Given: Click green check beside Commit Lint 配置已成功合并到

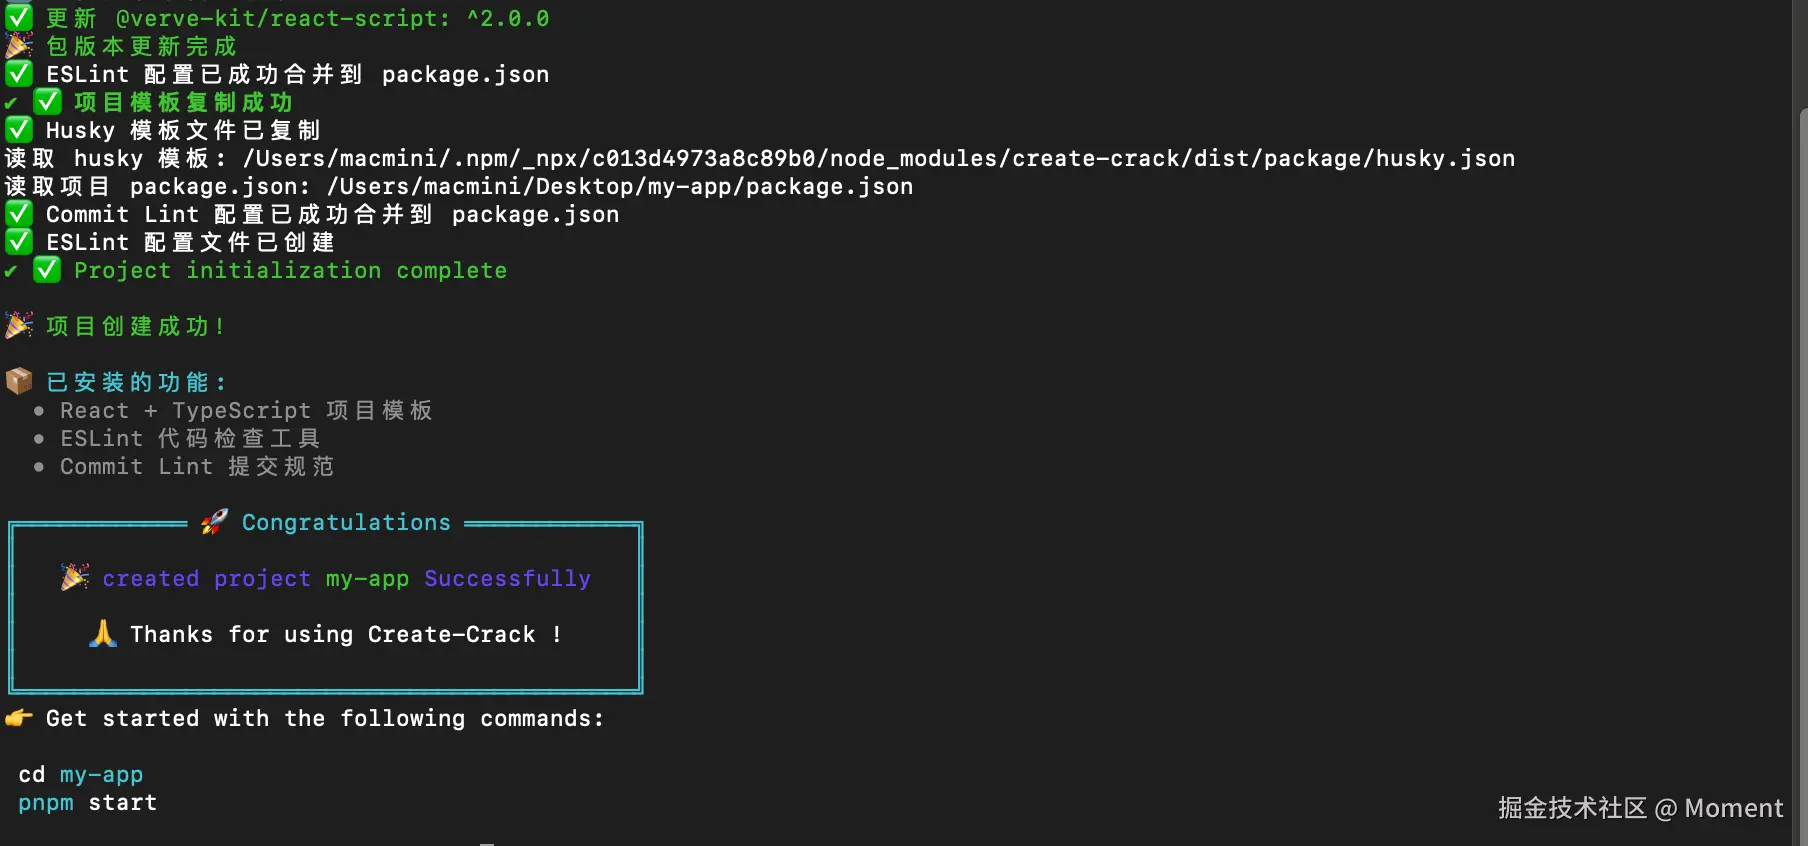Looking at the screenshot, I should [x=19, y=214].
